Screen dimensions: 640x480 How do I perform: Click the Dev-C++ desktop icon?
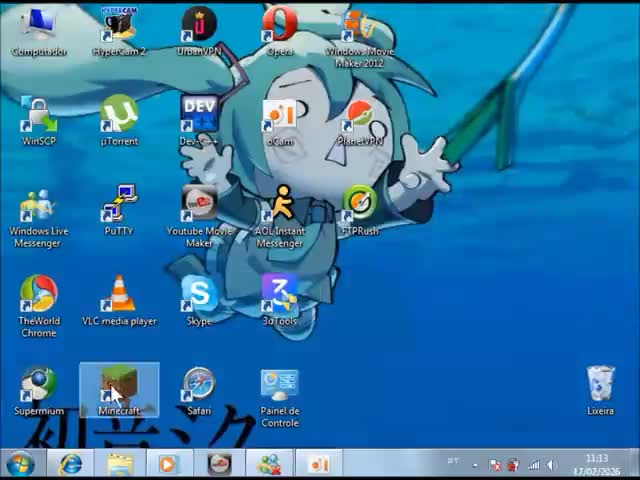click(x=199, y=116)
